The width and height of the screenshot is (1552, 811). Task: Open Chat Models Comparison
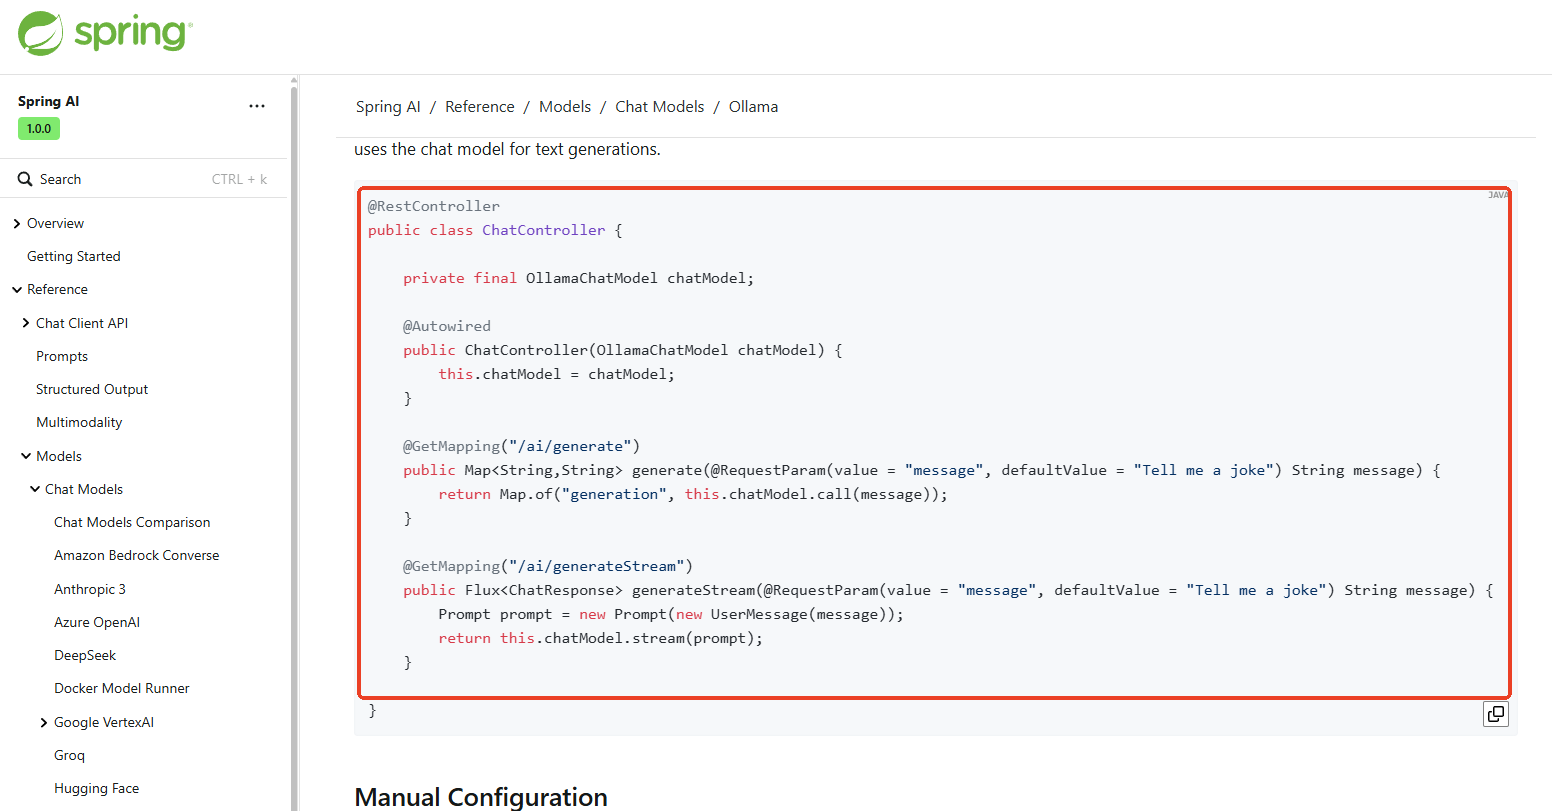[132, 522]
